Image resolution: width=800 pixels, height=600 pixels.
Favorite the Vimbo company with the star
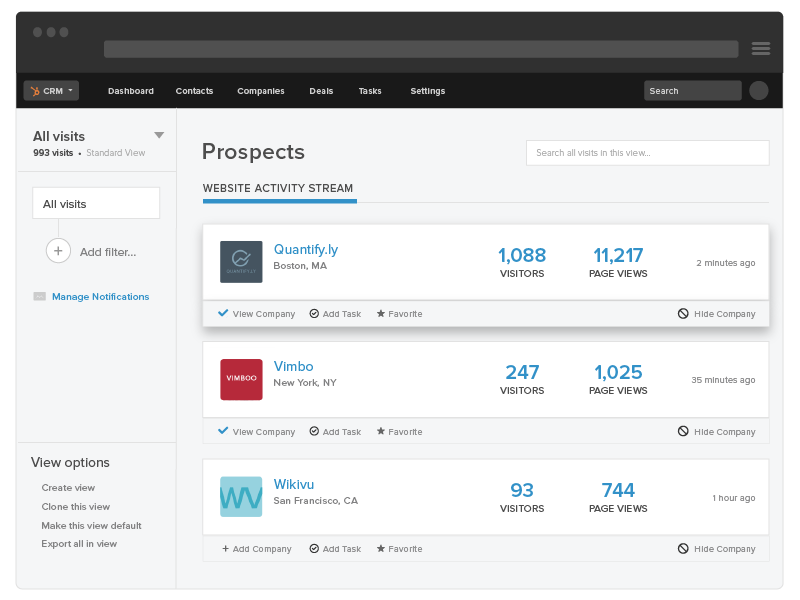(x=381, y=431)
